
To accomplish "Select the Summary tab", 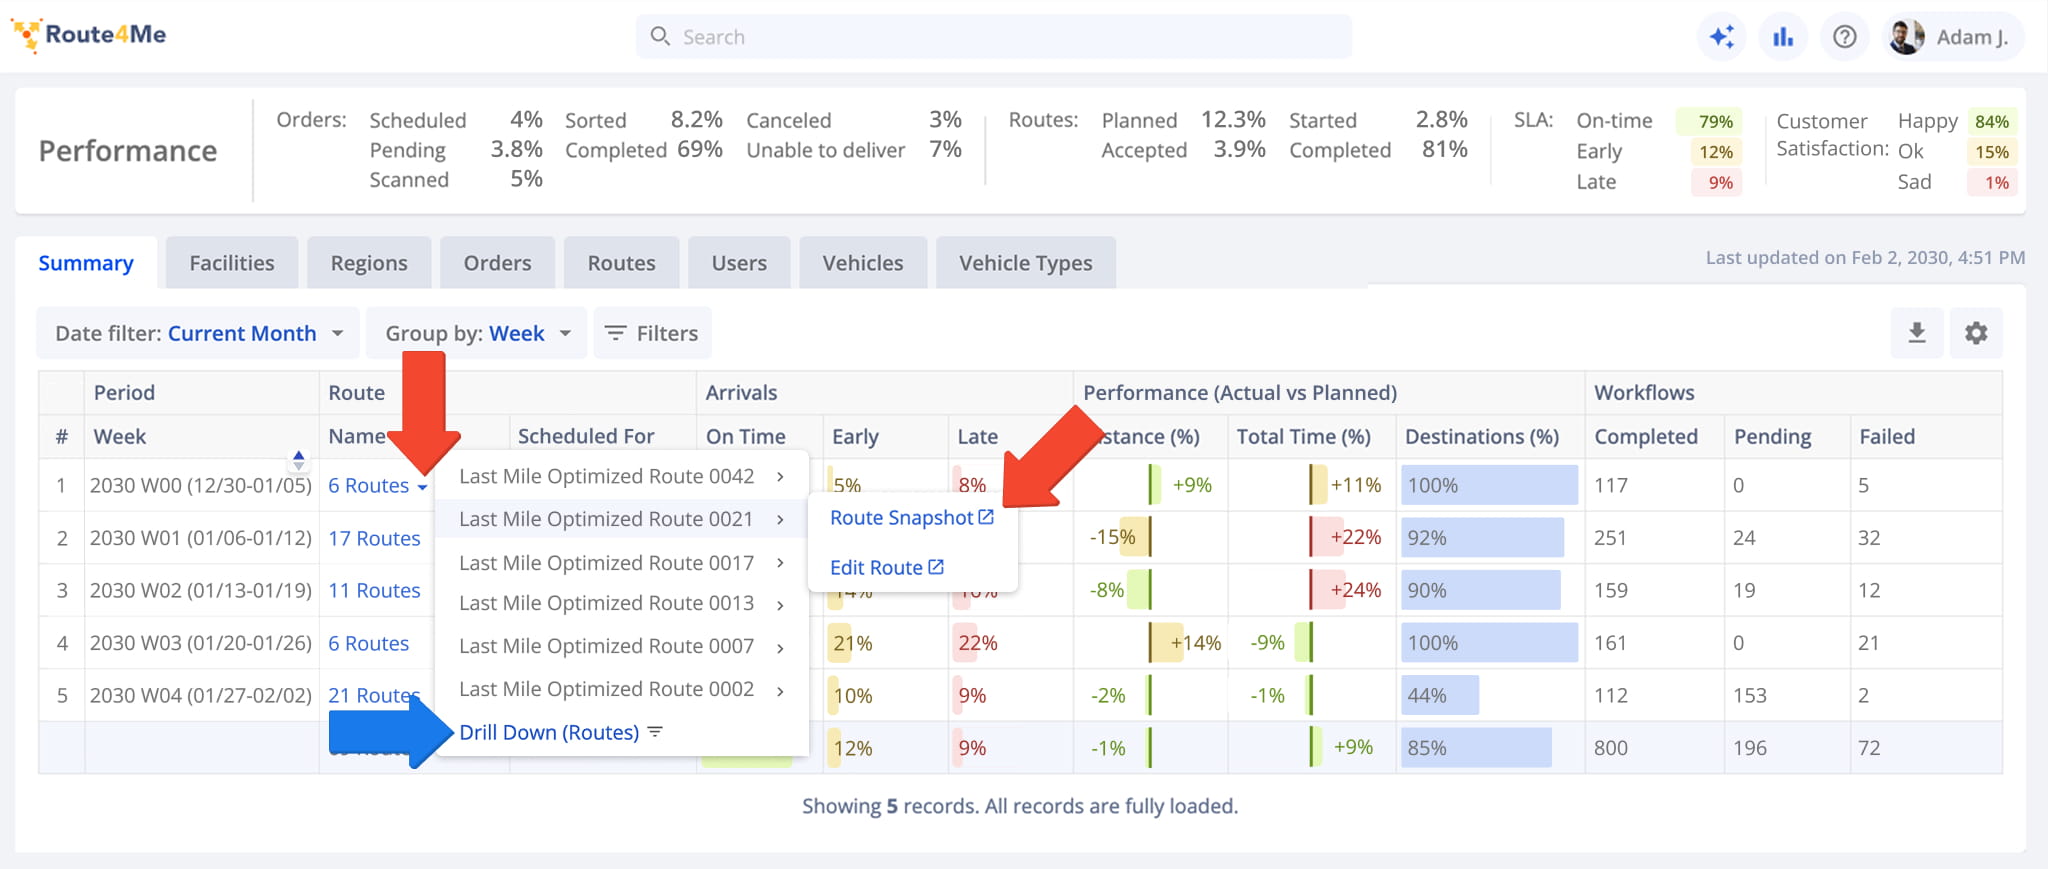I will click(86, 263).
